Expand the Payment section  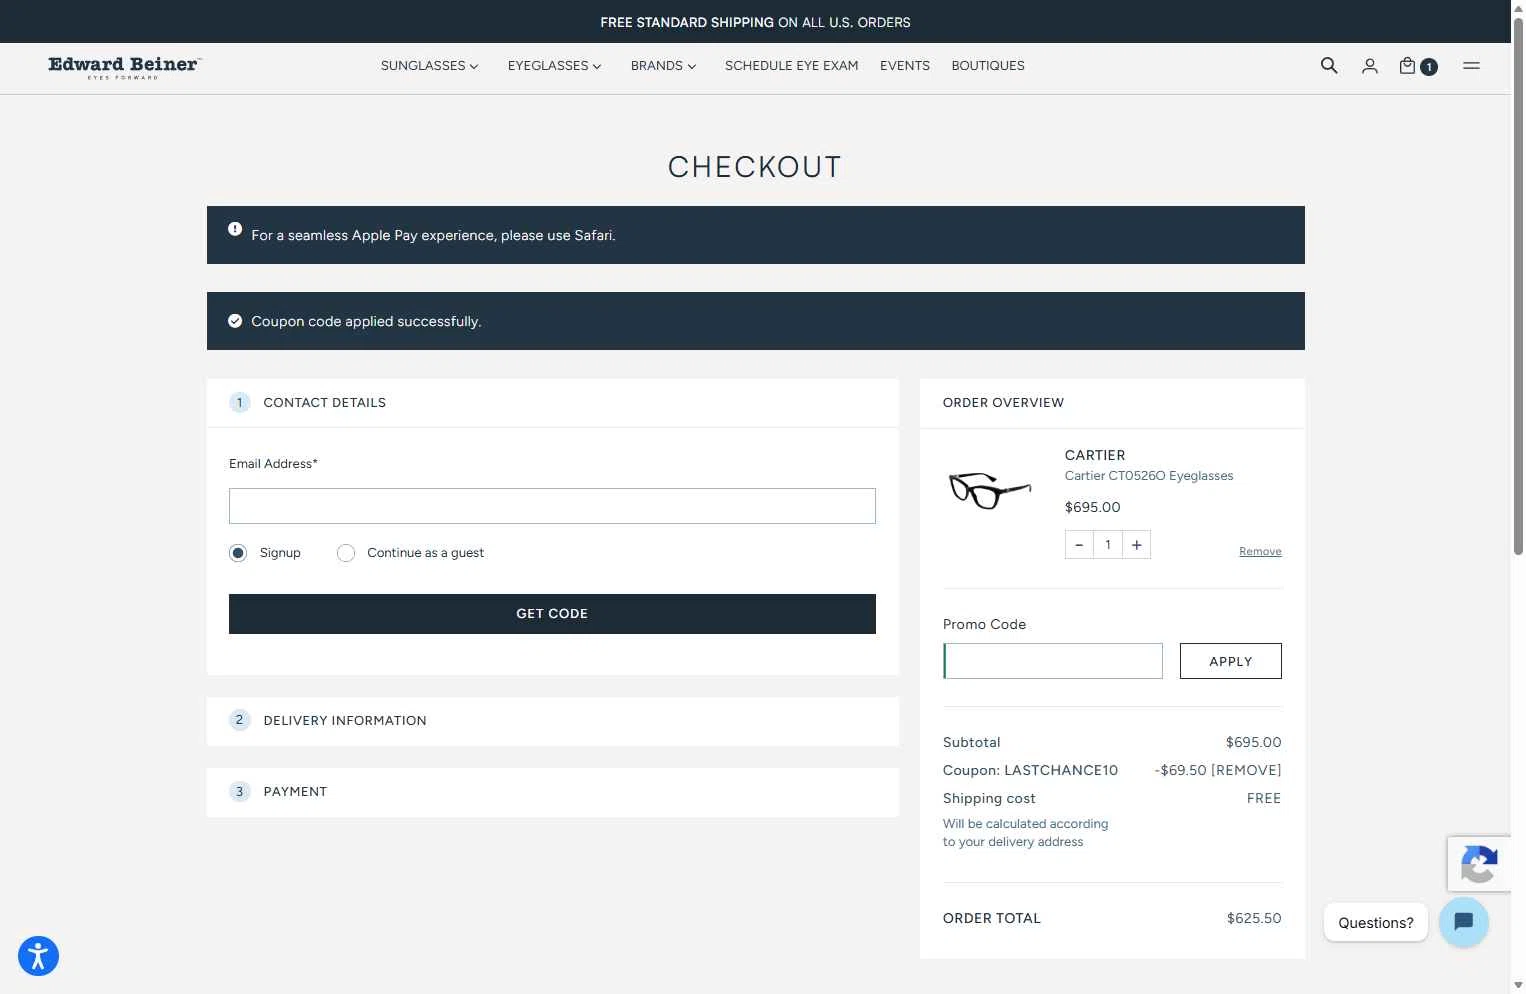coord(552,792)
